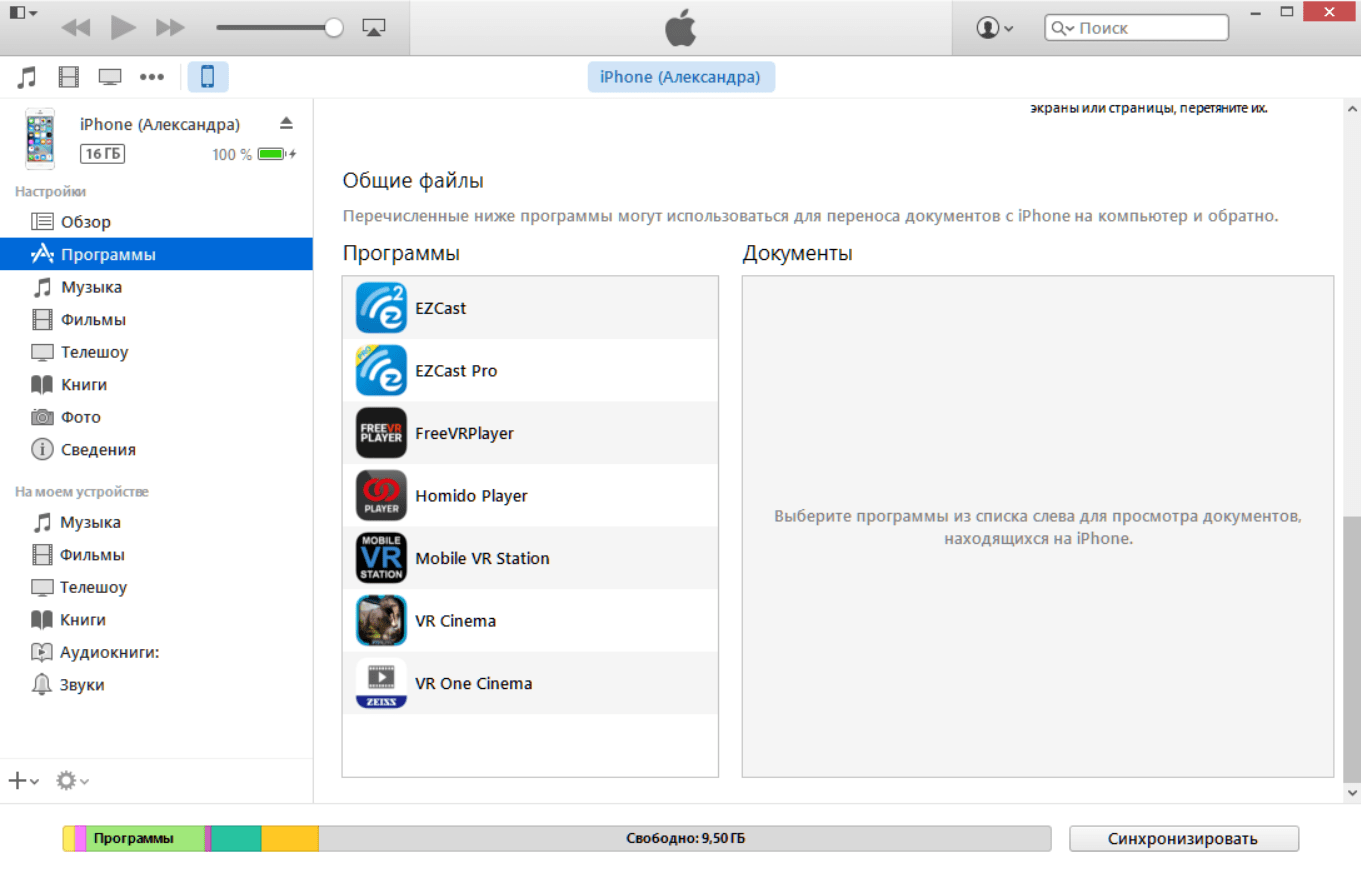Click the Homido Player app icon
1361x870 pixels.
coord(381,495)
